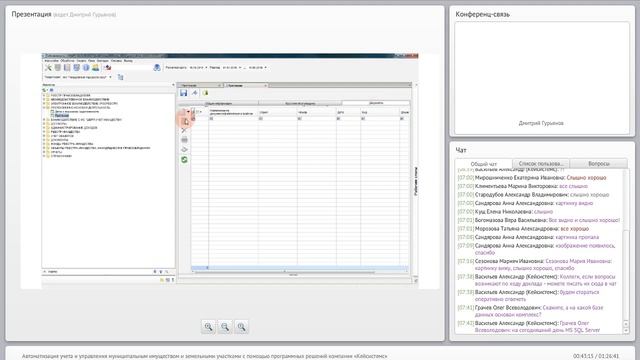This screenshot has height=360, width=640.
Task: Switch to the Список пользователей tab
Action: (x=541, y=163)
